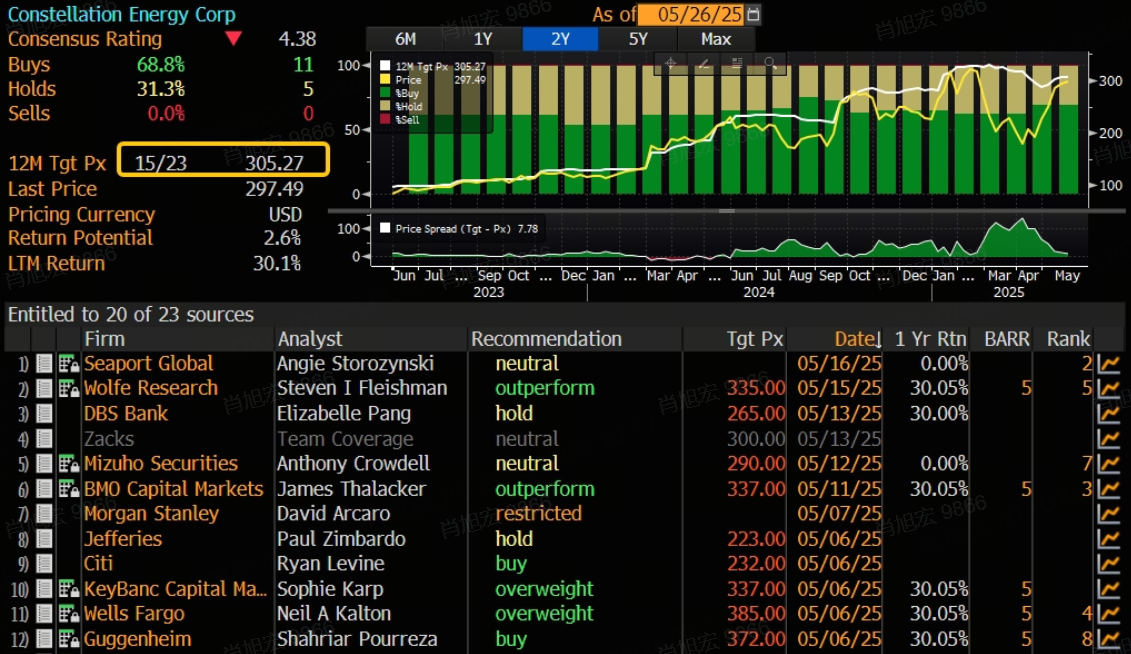Toggle the %Hold series in chart legend
Screen dimensions: 1131x654
click(386, 106)
